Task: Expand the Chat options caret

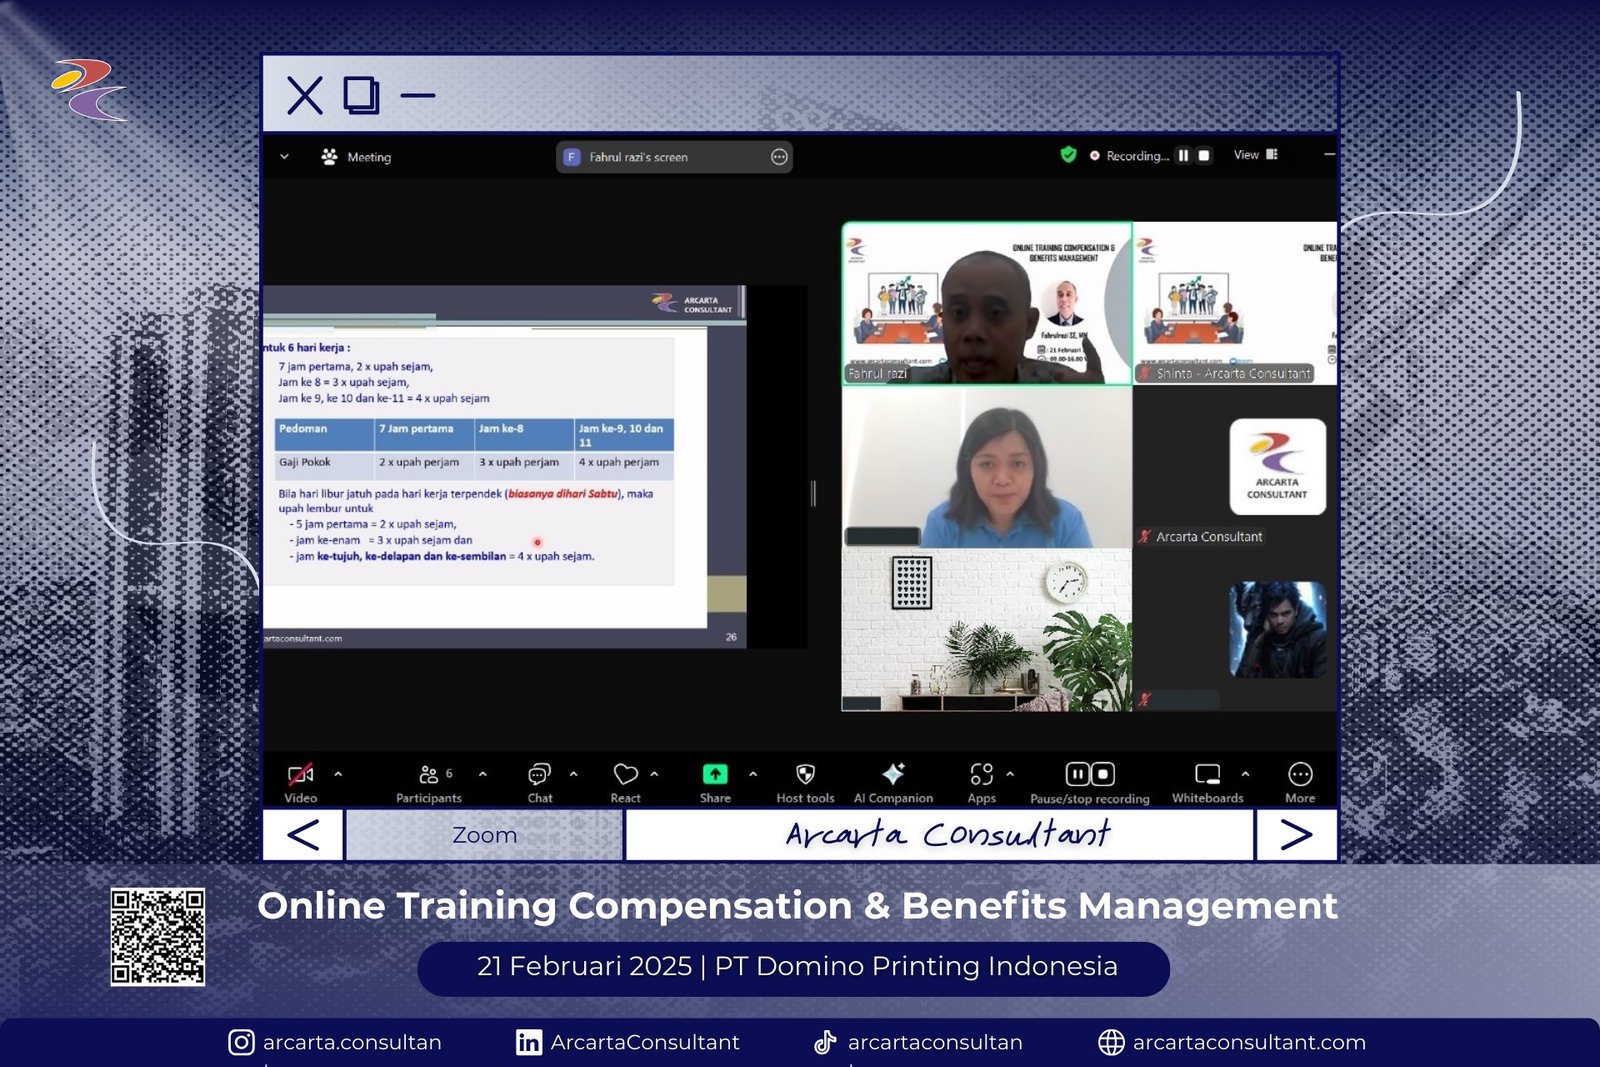Action: point(573,774)
